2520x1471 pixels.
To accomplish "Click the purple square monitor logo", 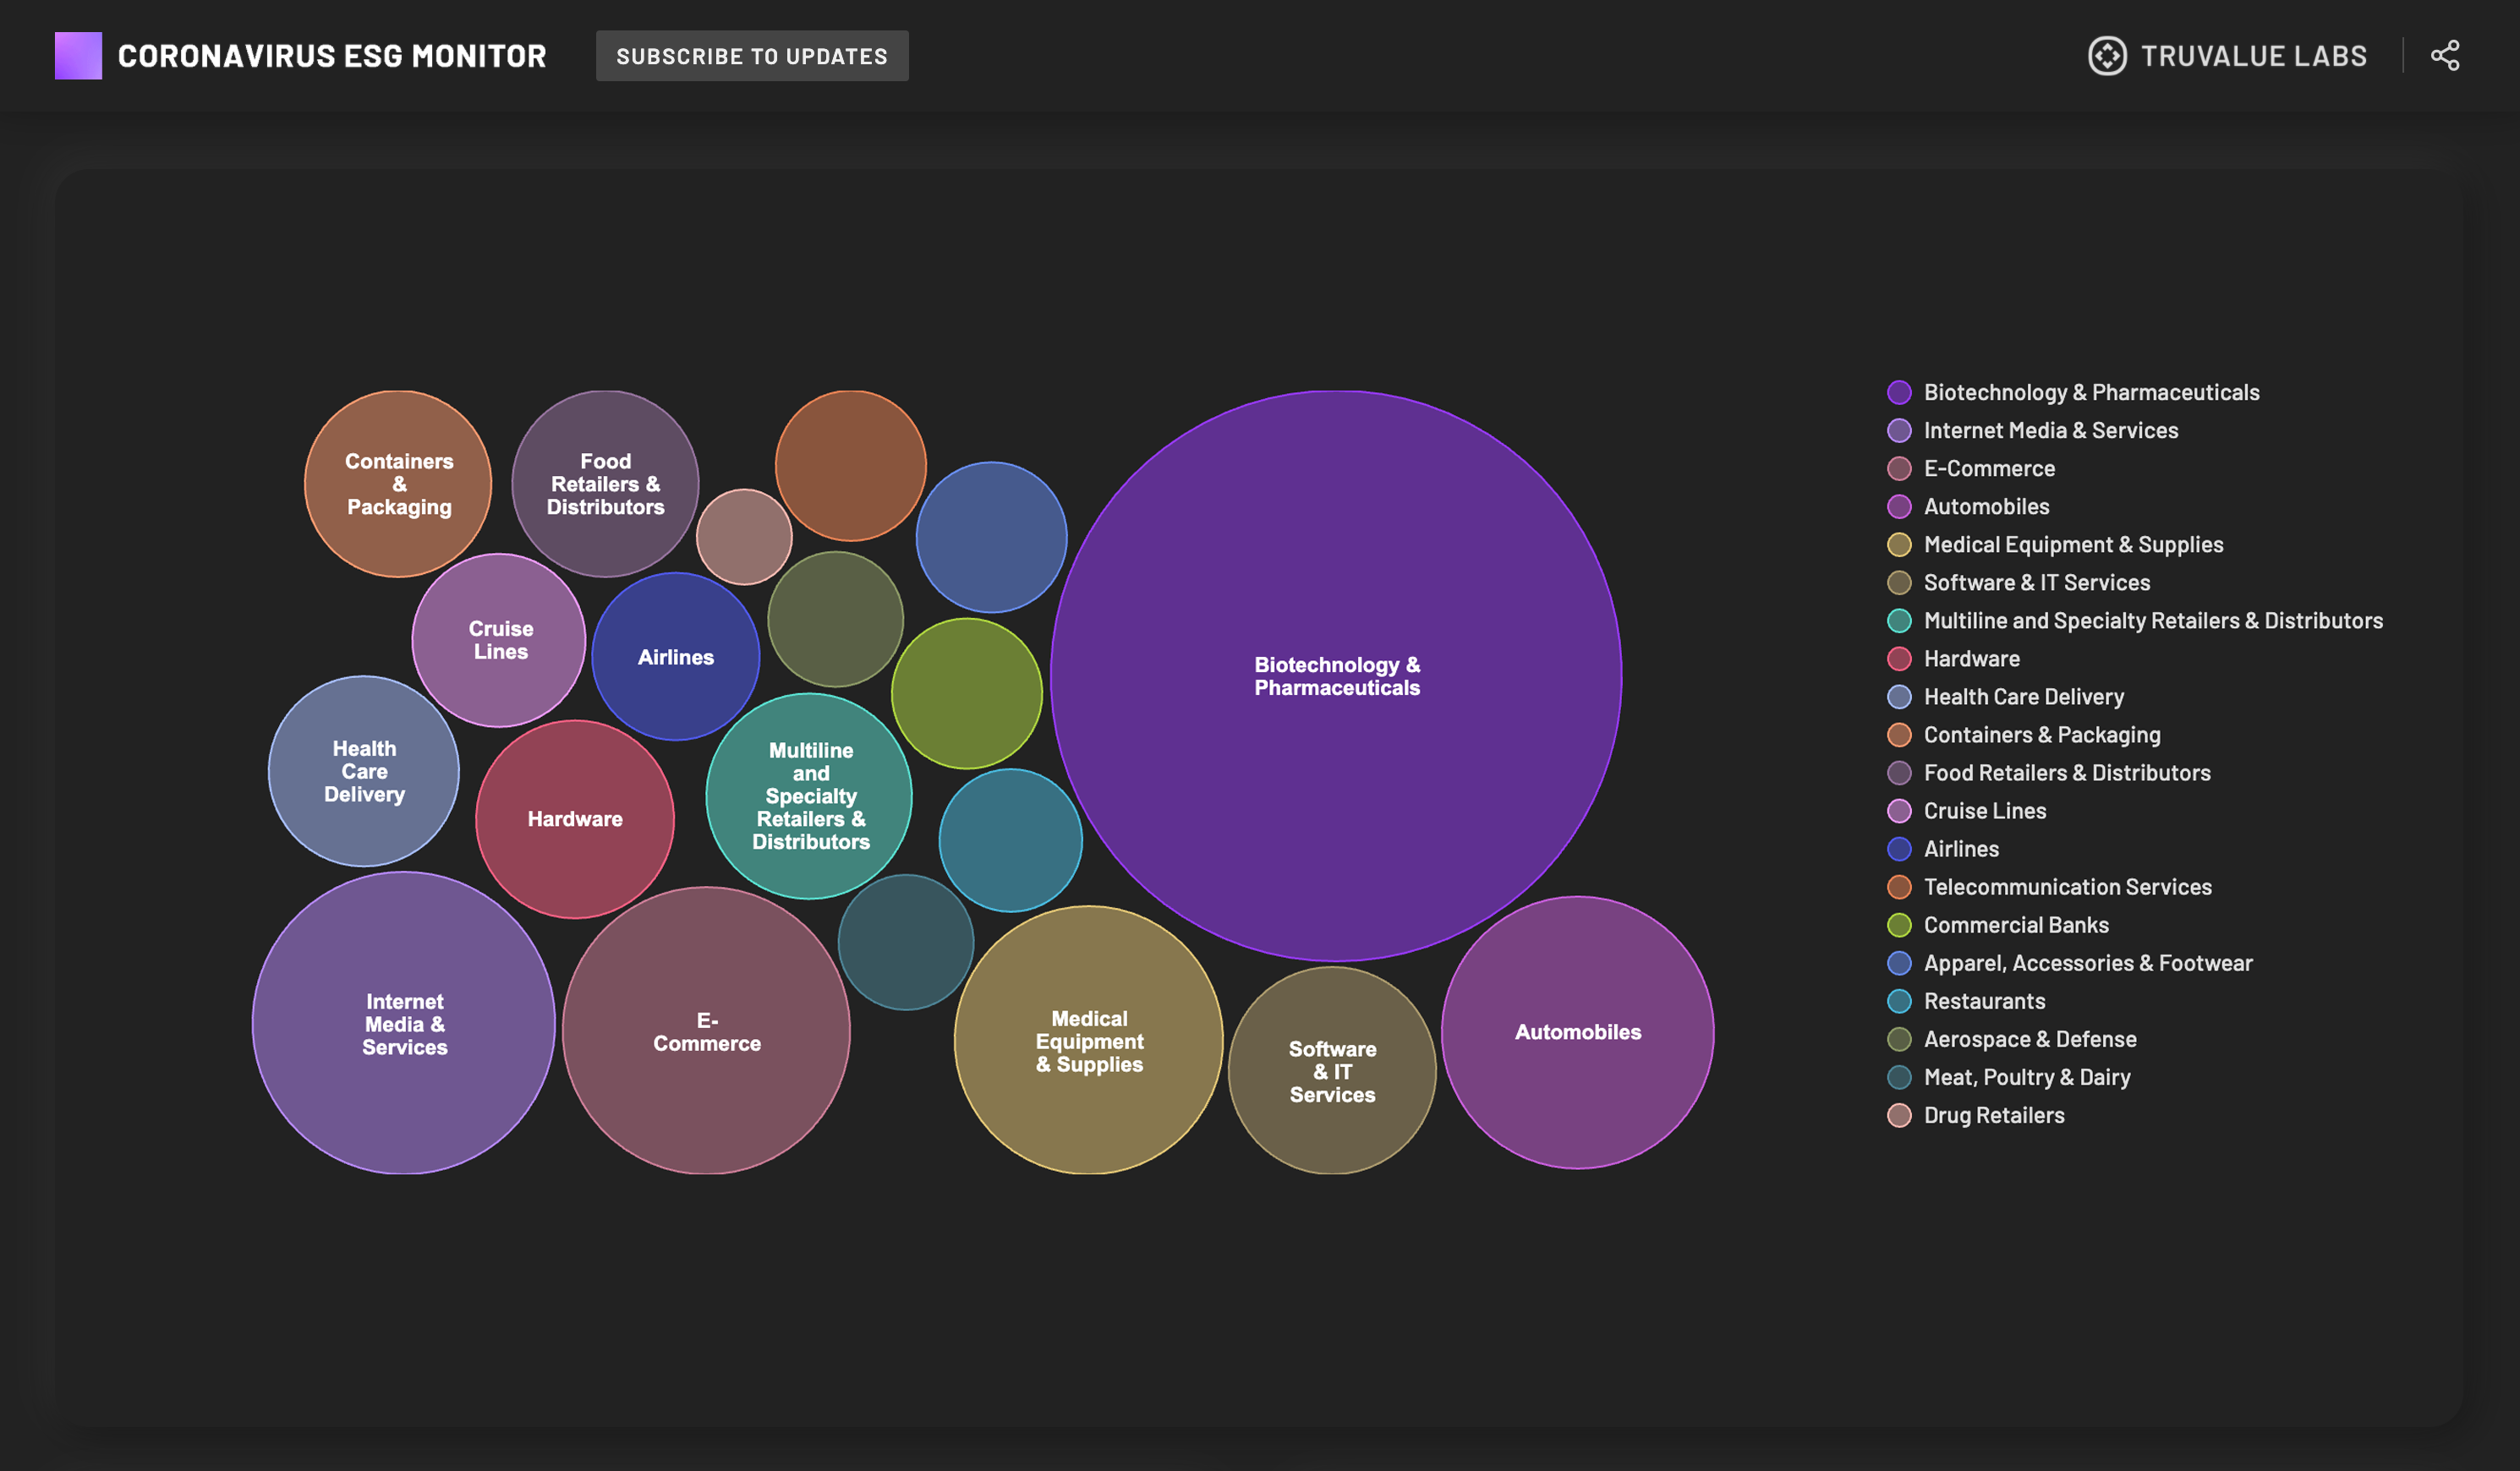I will click(78, 56).
